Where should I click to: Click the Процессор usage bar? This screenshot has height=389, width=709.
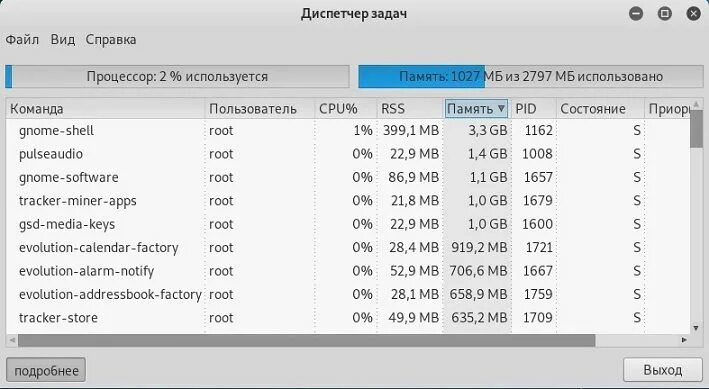(177, 76)
